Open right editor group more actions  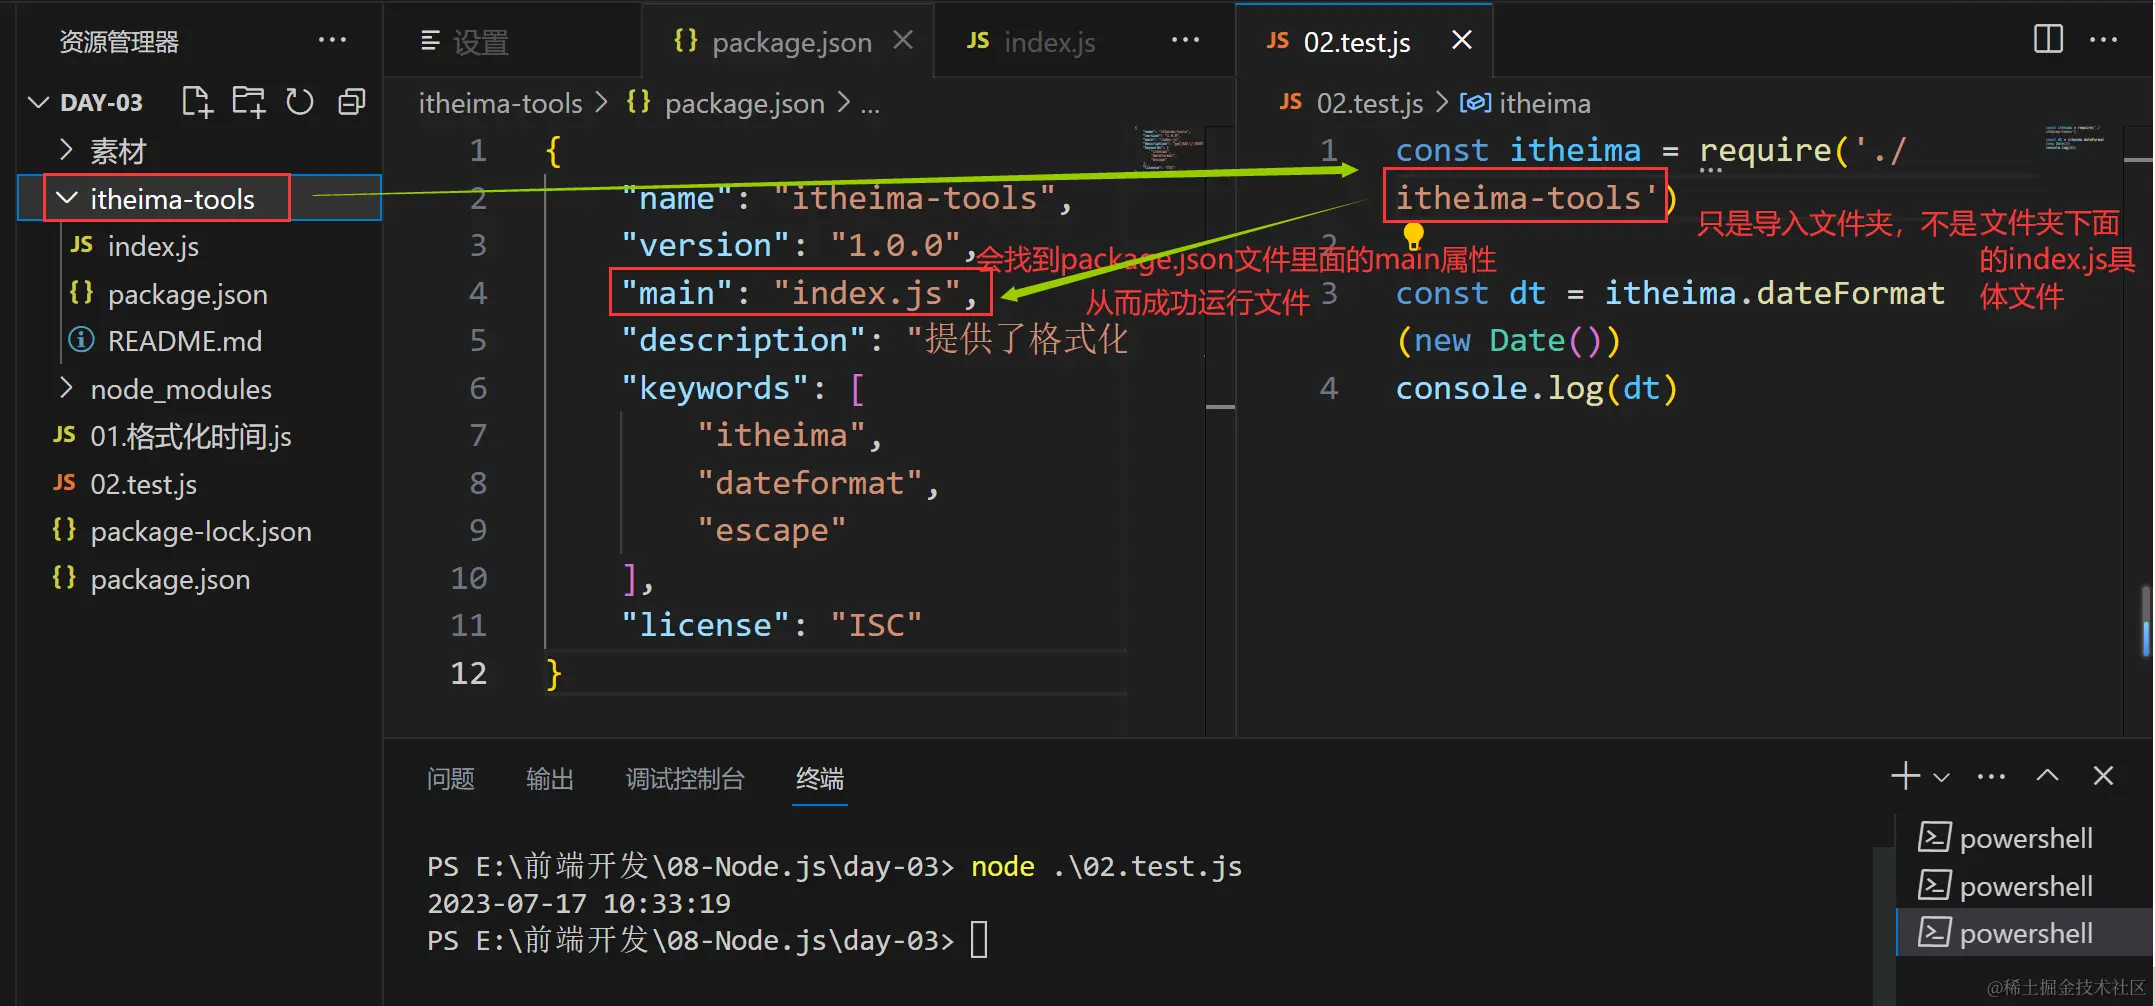click(x=2104, y=40)
